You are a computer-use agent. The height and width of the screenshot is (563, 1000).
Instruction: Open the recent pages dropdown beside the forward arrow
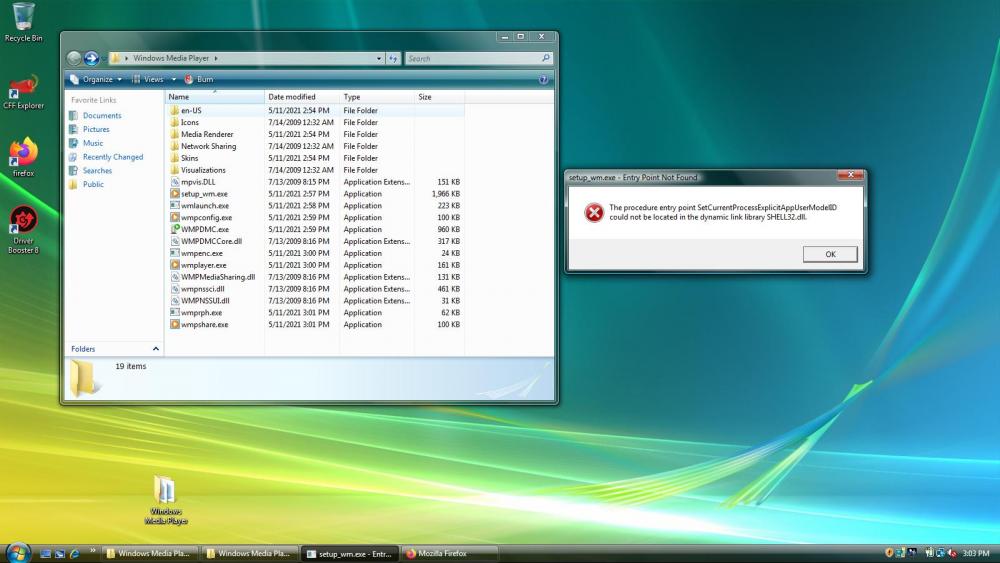point(103,59)
